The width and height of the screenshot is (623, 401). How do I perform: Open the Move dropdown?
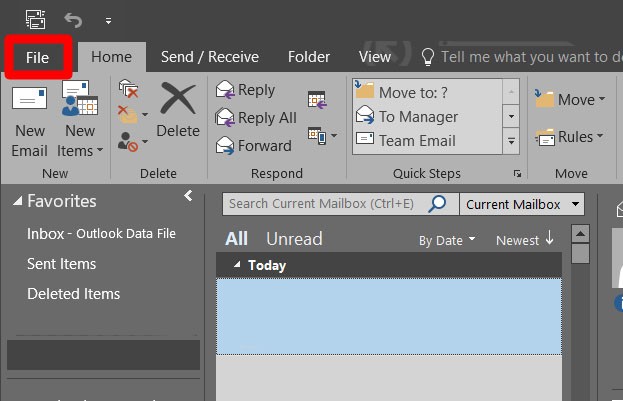(570, 99)
